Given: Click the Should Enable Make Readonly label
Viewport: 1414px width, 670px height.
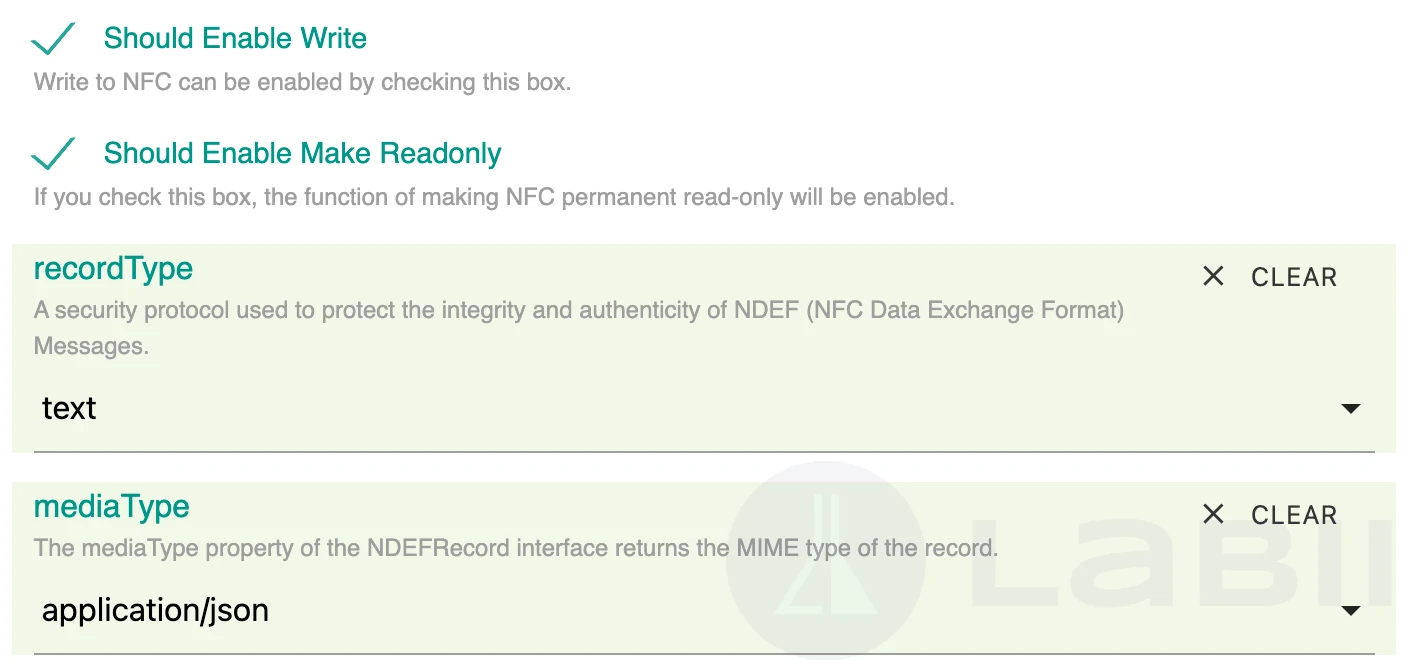Looking at the screenshot, I should click(302, 154).
